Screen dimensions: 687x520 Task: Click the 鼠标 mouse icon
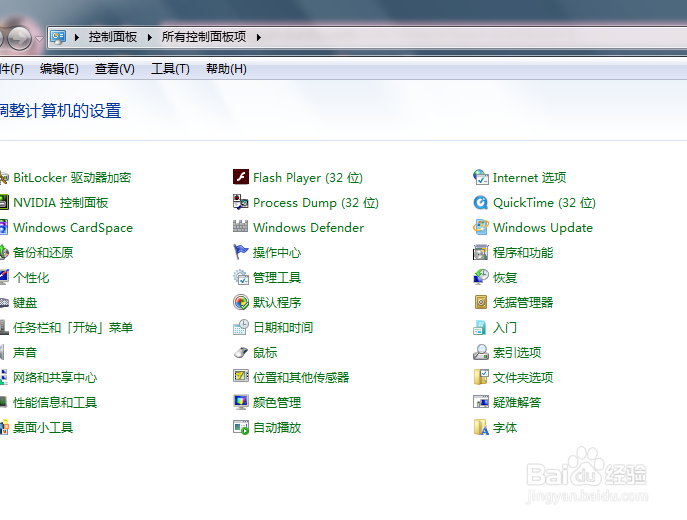coord(241,352)
